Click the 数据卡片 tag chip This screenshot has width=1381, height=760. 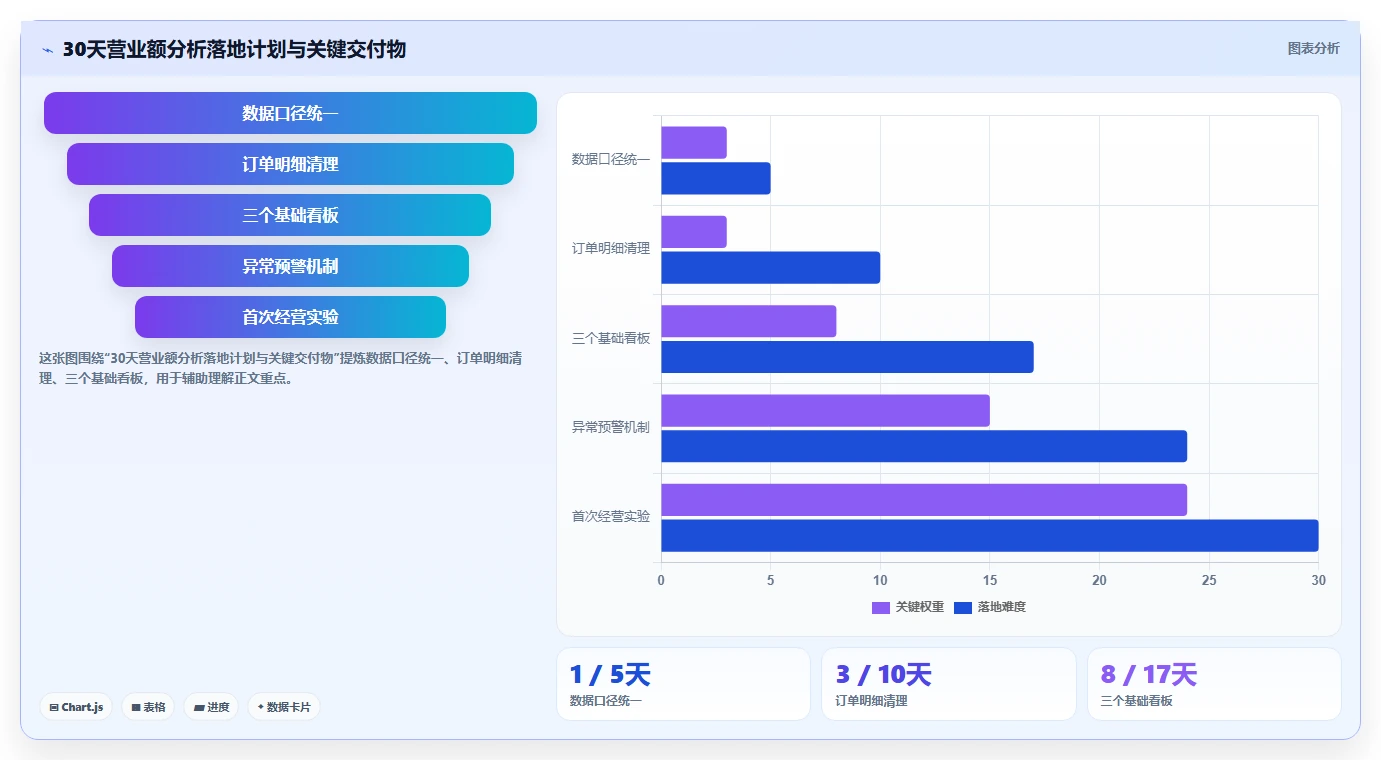click(x=284, y=707)
